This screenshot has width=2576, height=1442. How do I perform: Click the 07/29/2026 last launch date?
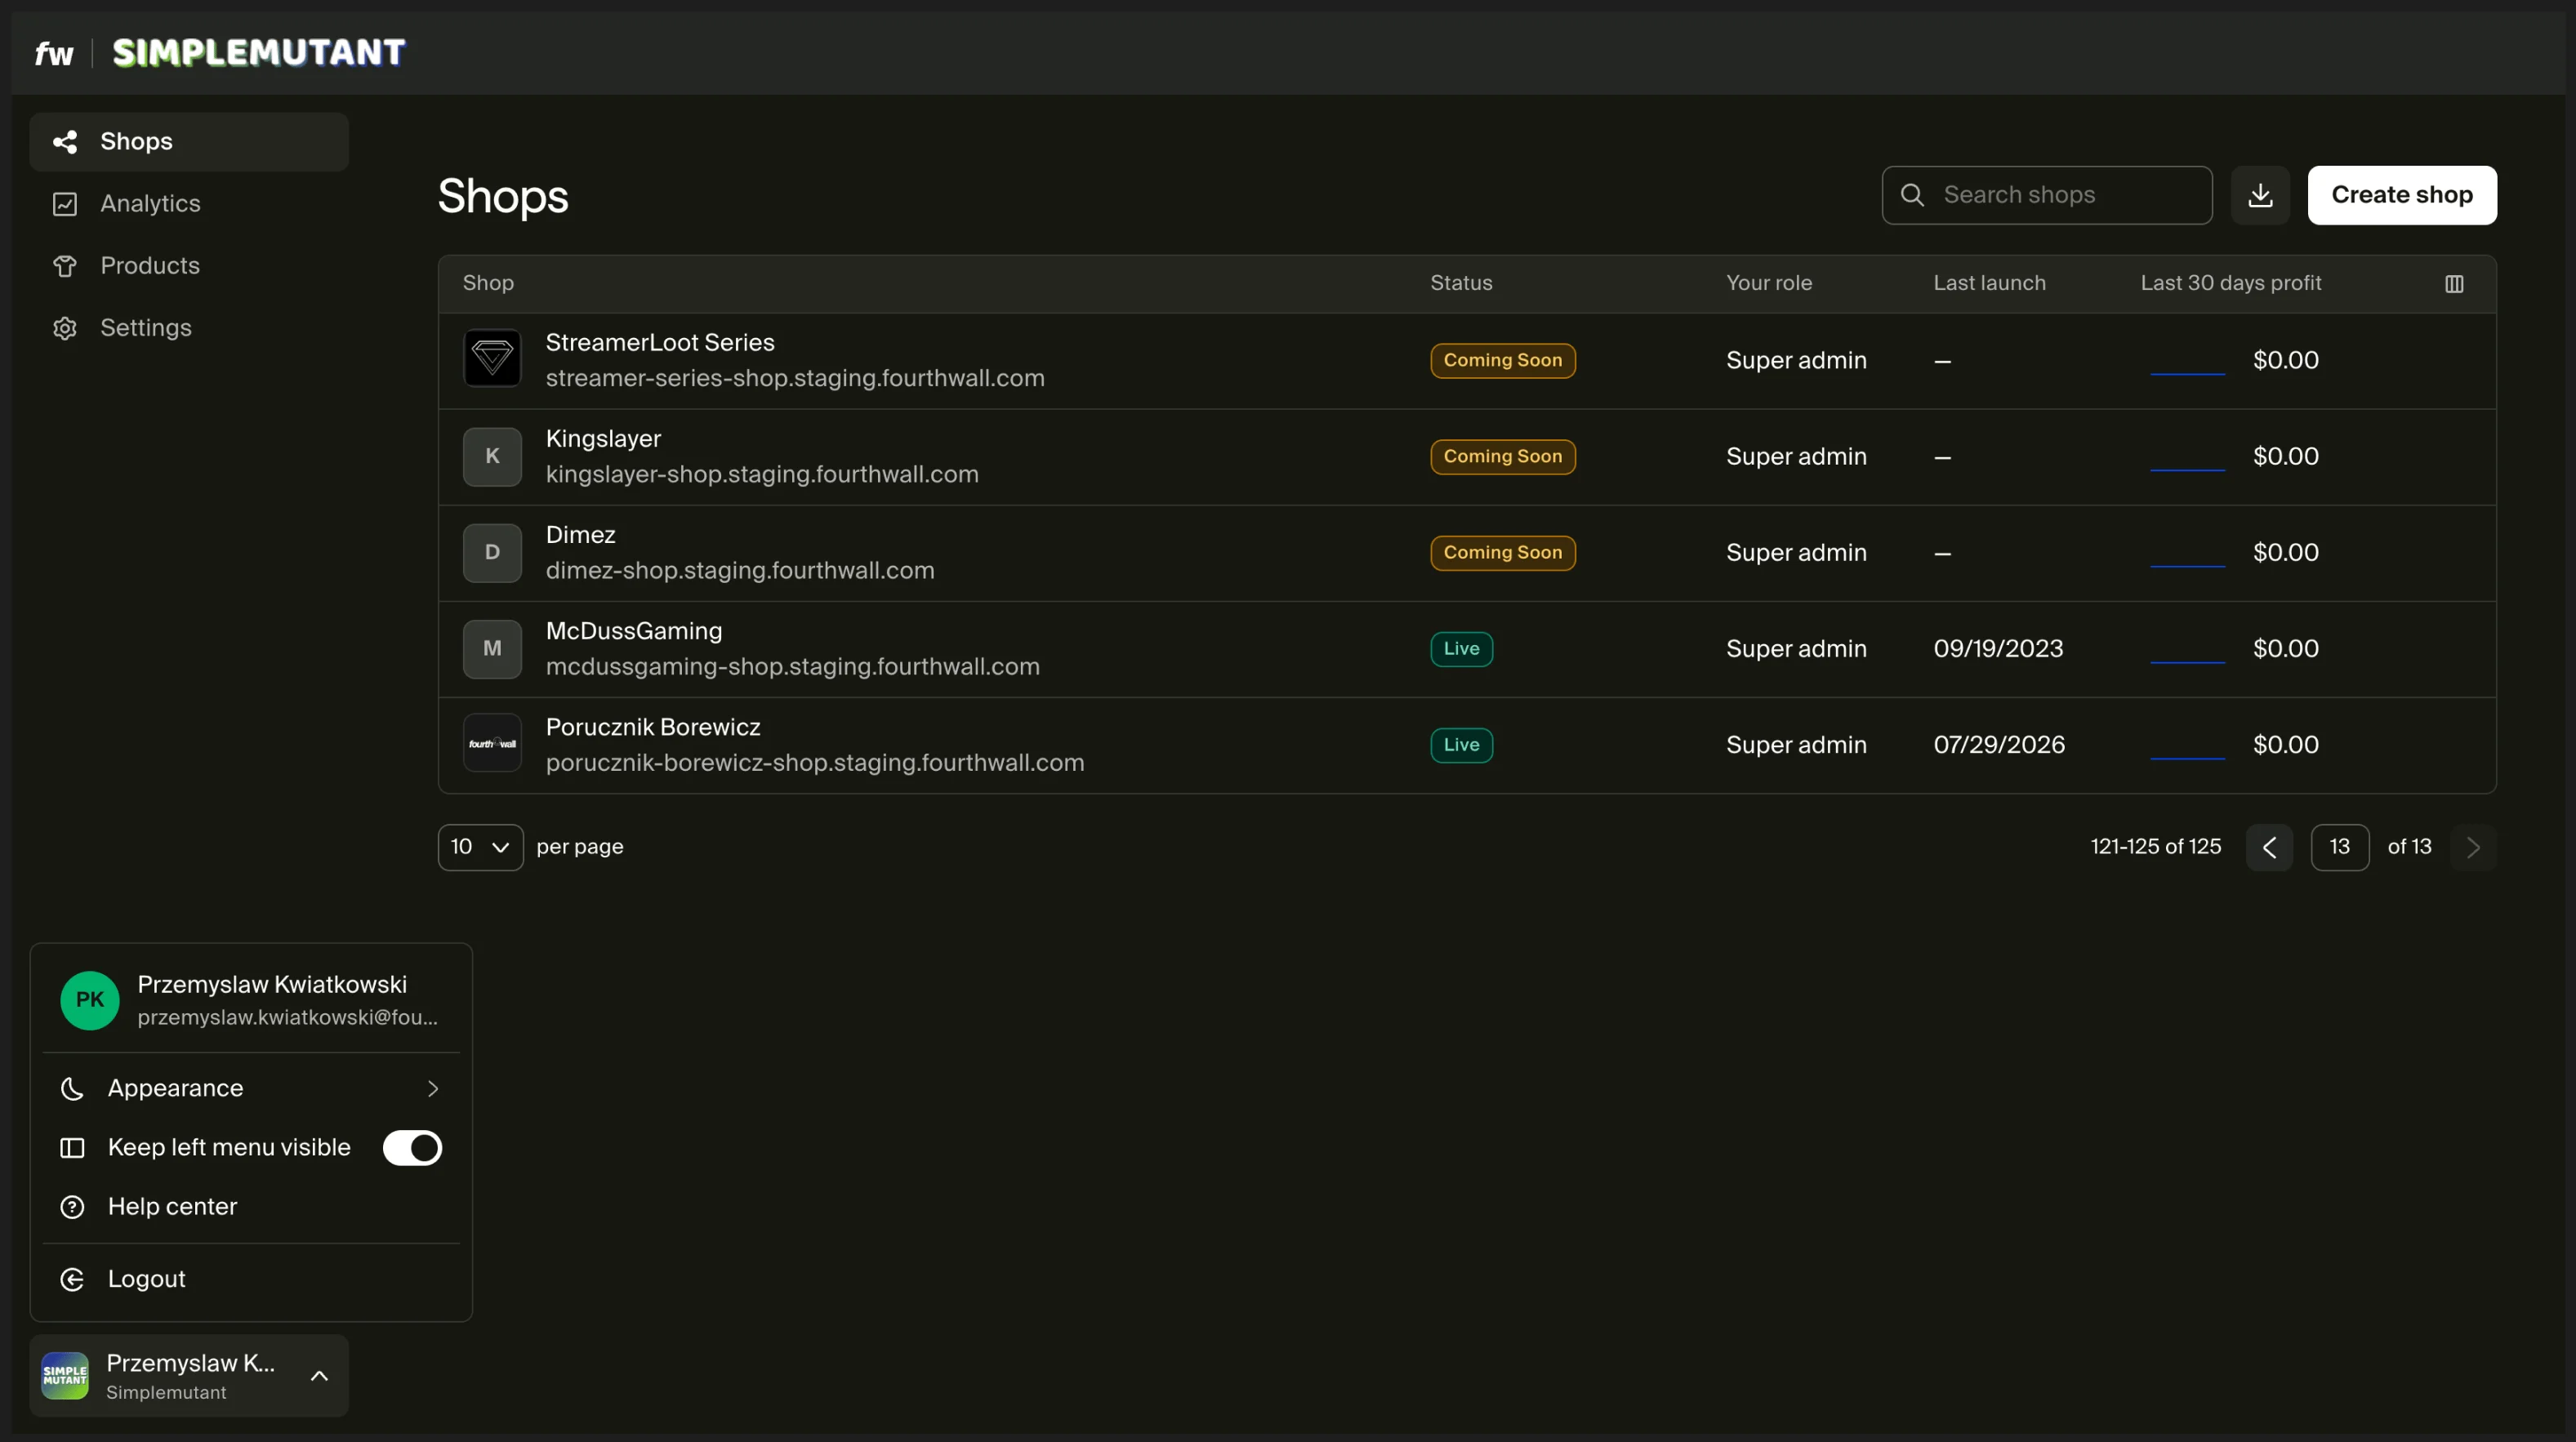[1999, 745]
